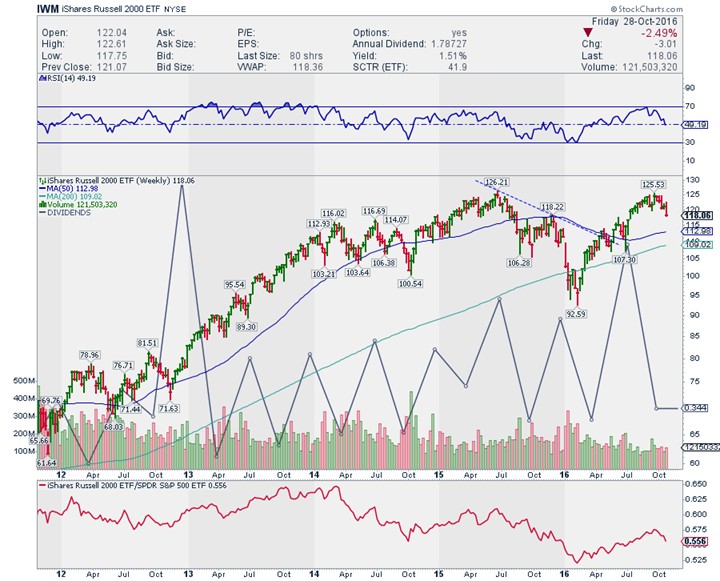Click the 61.64 low price label
This screenshot has height=581, width=720.
[46, 463]
